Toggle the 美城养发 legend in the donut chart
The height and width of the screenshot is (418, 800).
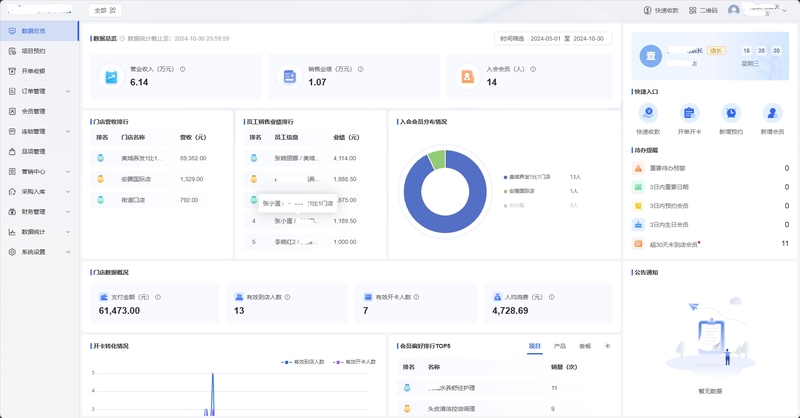(x=527, y=177)
